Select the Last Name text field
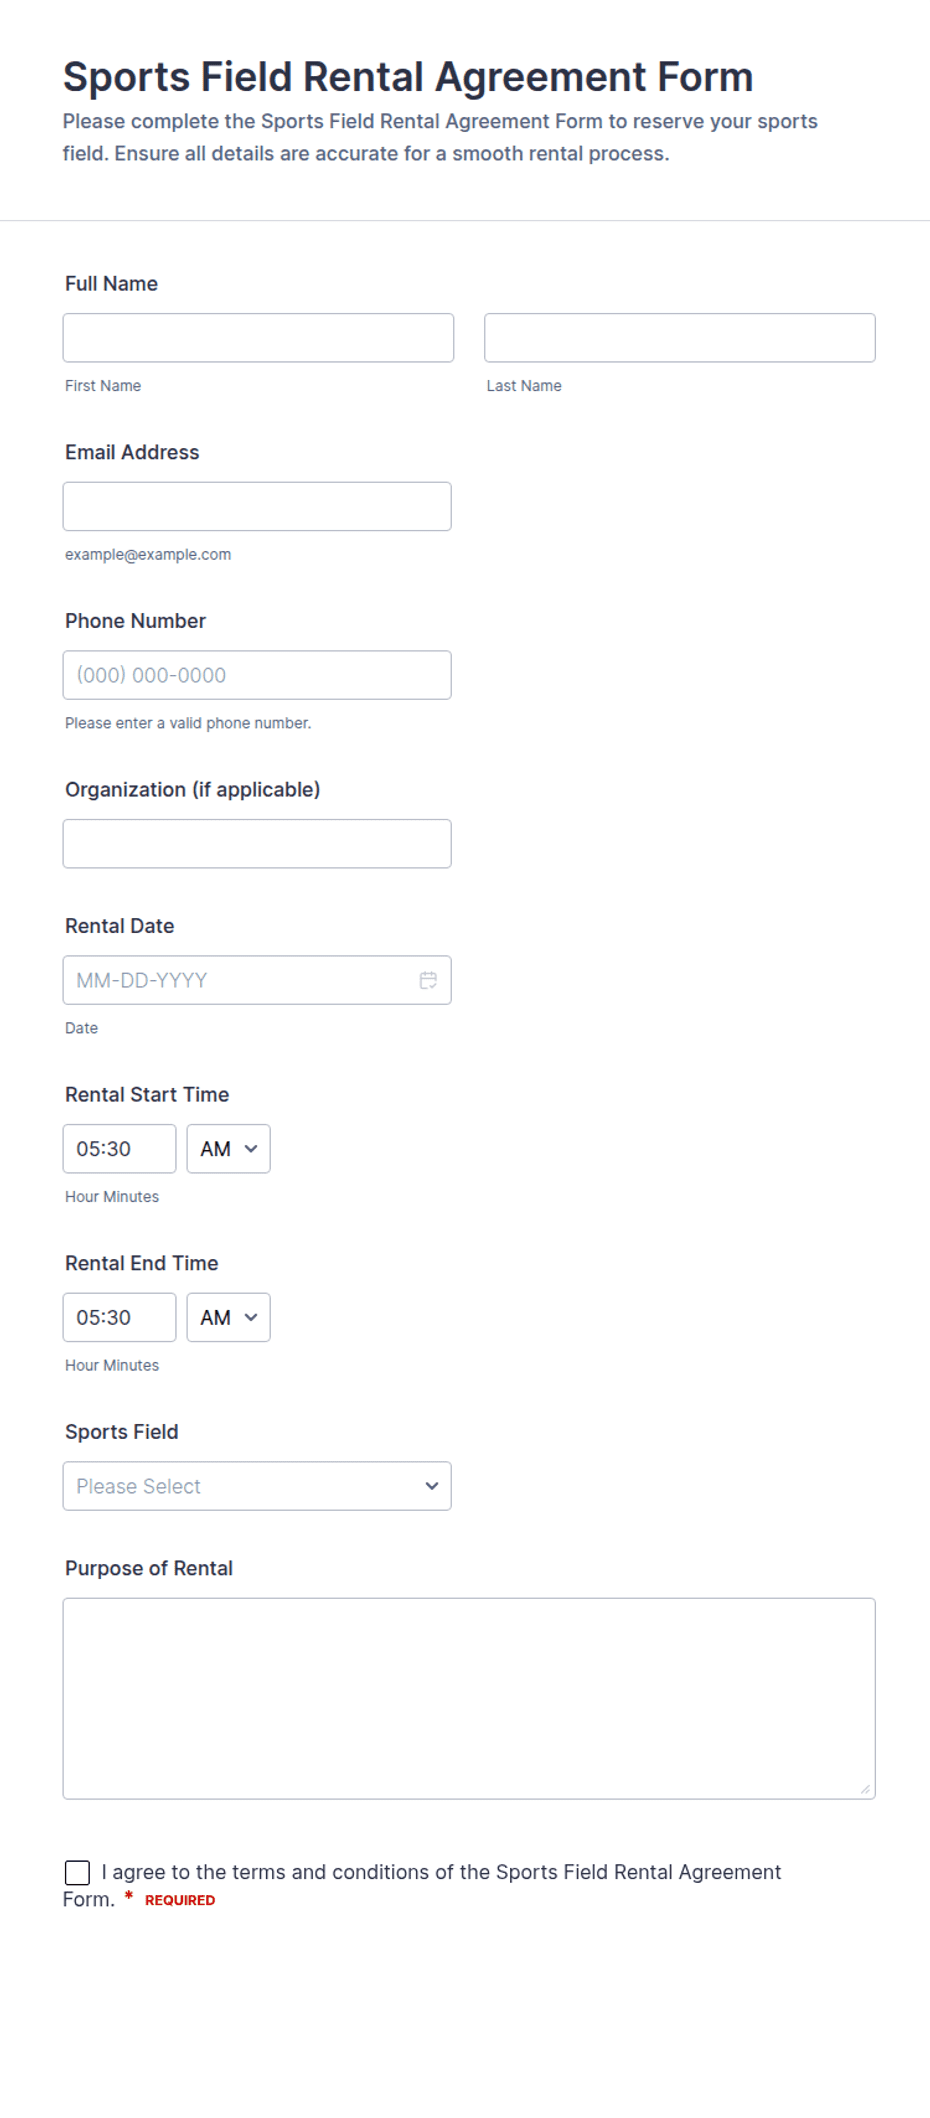Image resolution: width=930 pixels, height=2118 pixels. [680, 338]
